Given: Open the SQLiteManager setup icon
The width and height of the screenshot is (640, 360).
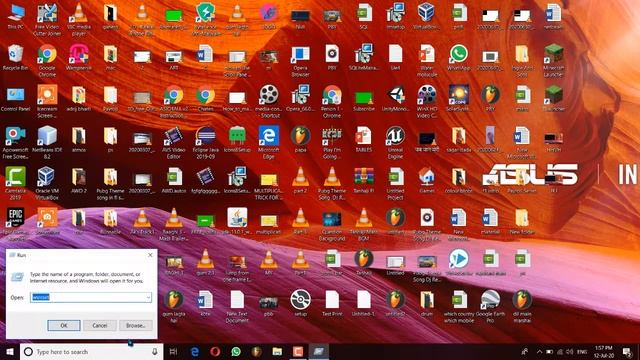Looking at the screenshot, I should point(364,58).
